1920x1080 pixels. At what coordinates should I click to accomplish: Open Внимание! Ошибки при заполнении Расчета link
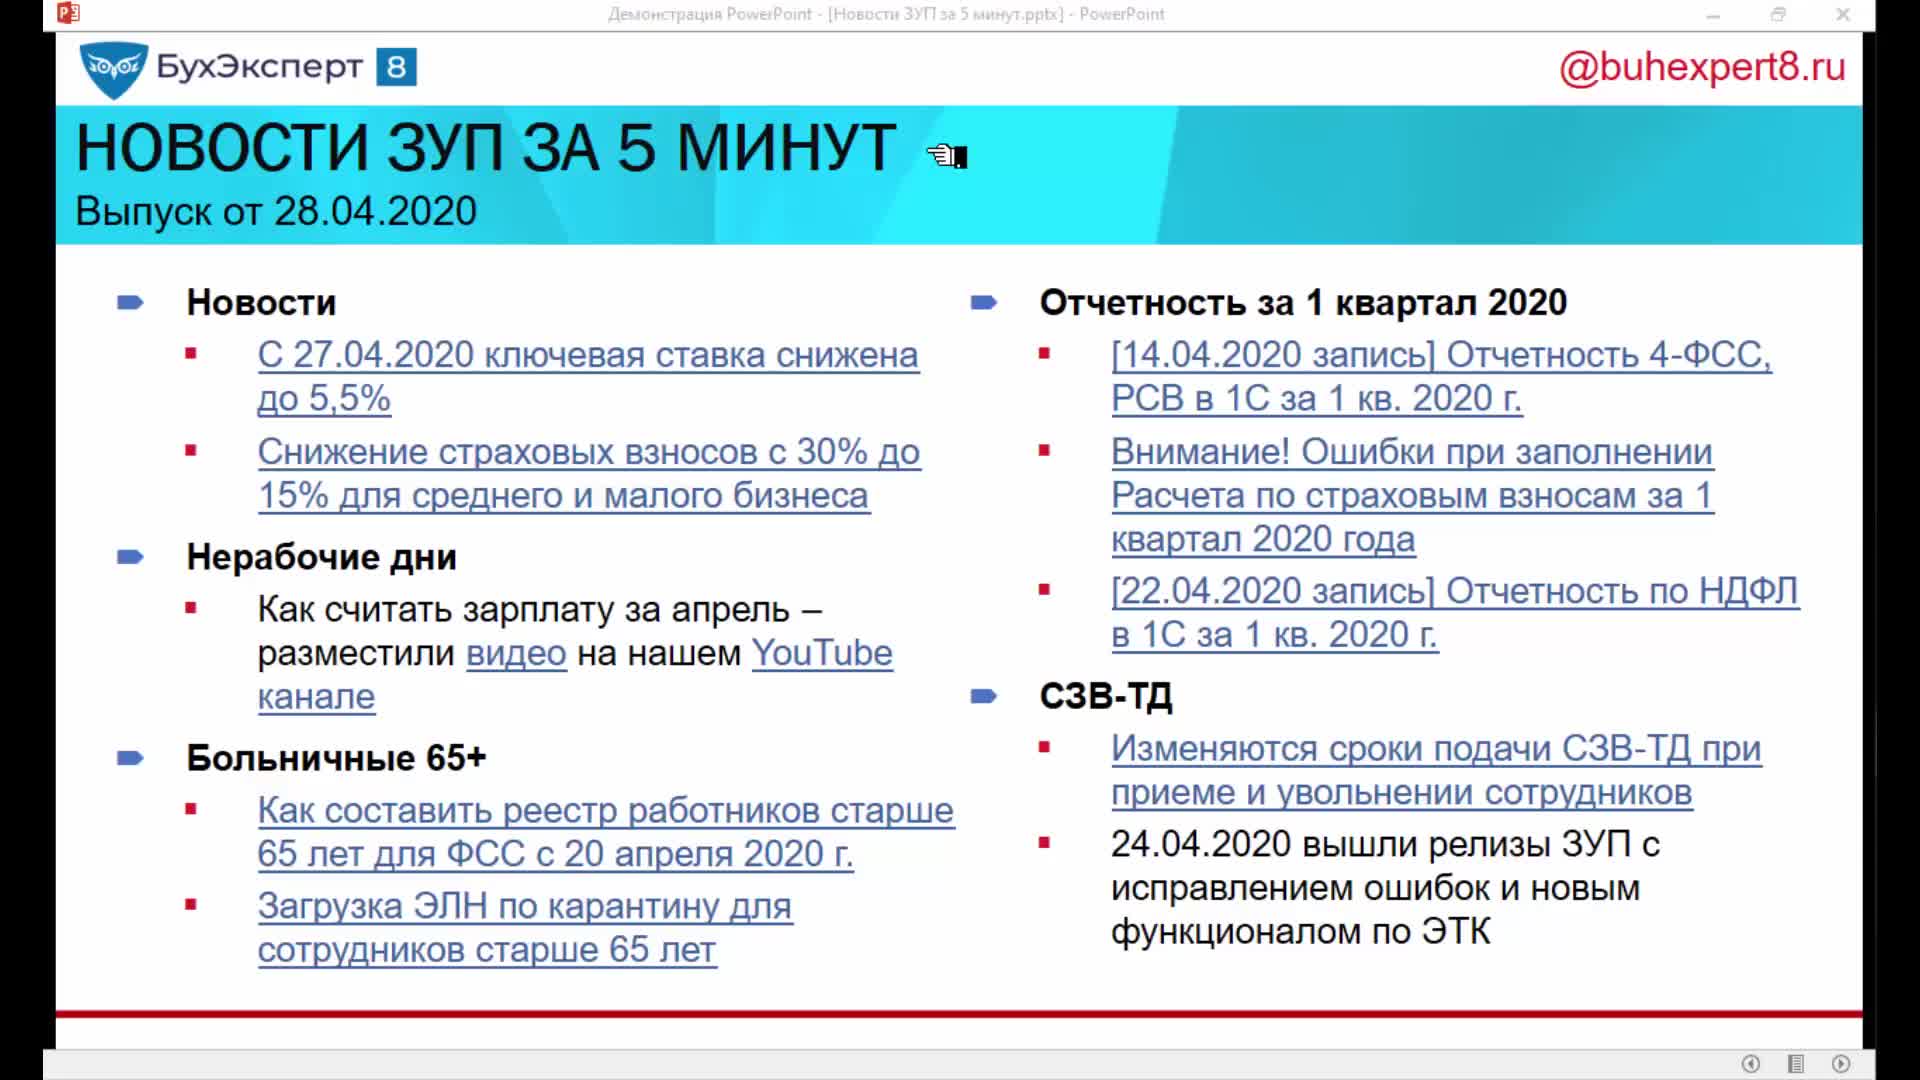(x=1411, y=453)
